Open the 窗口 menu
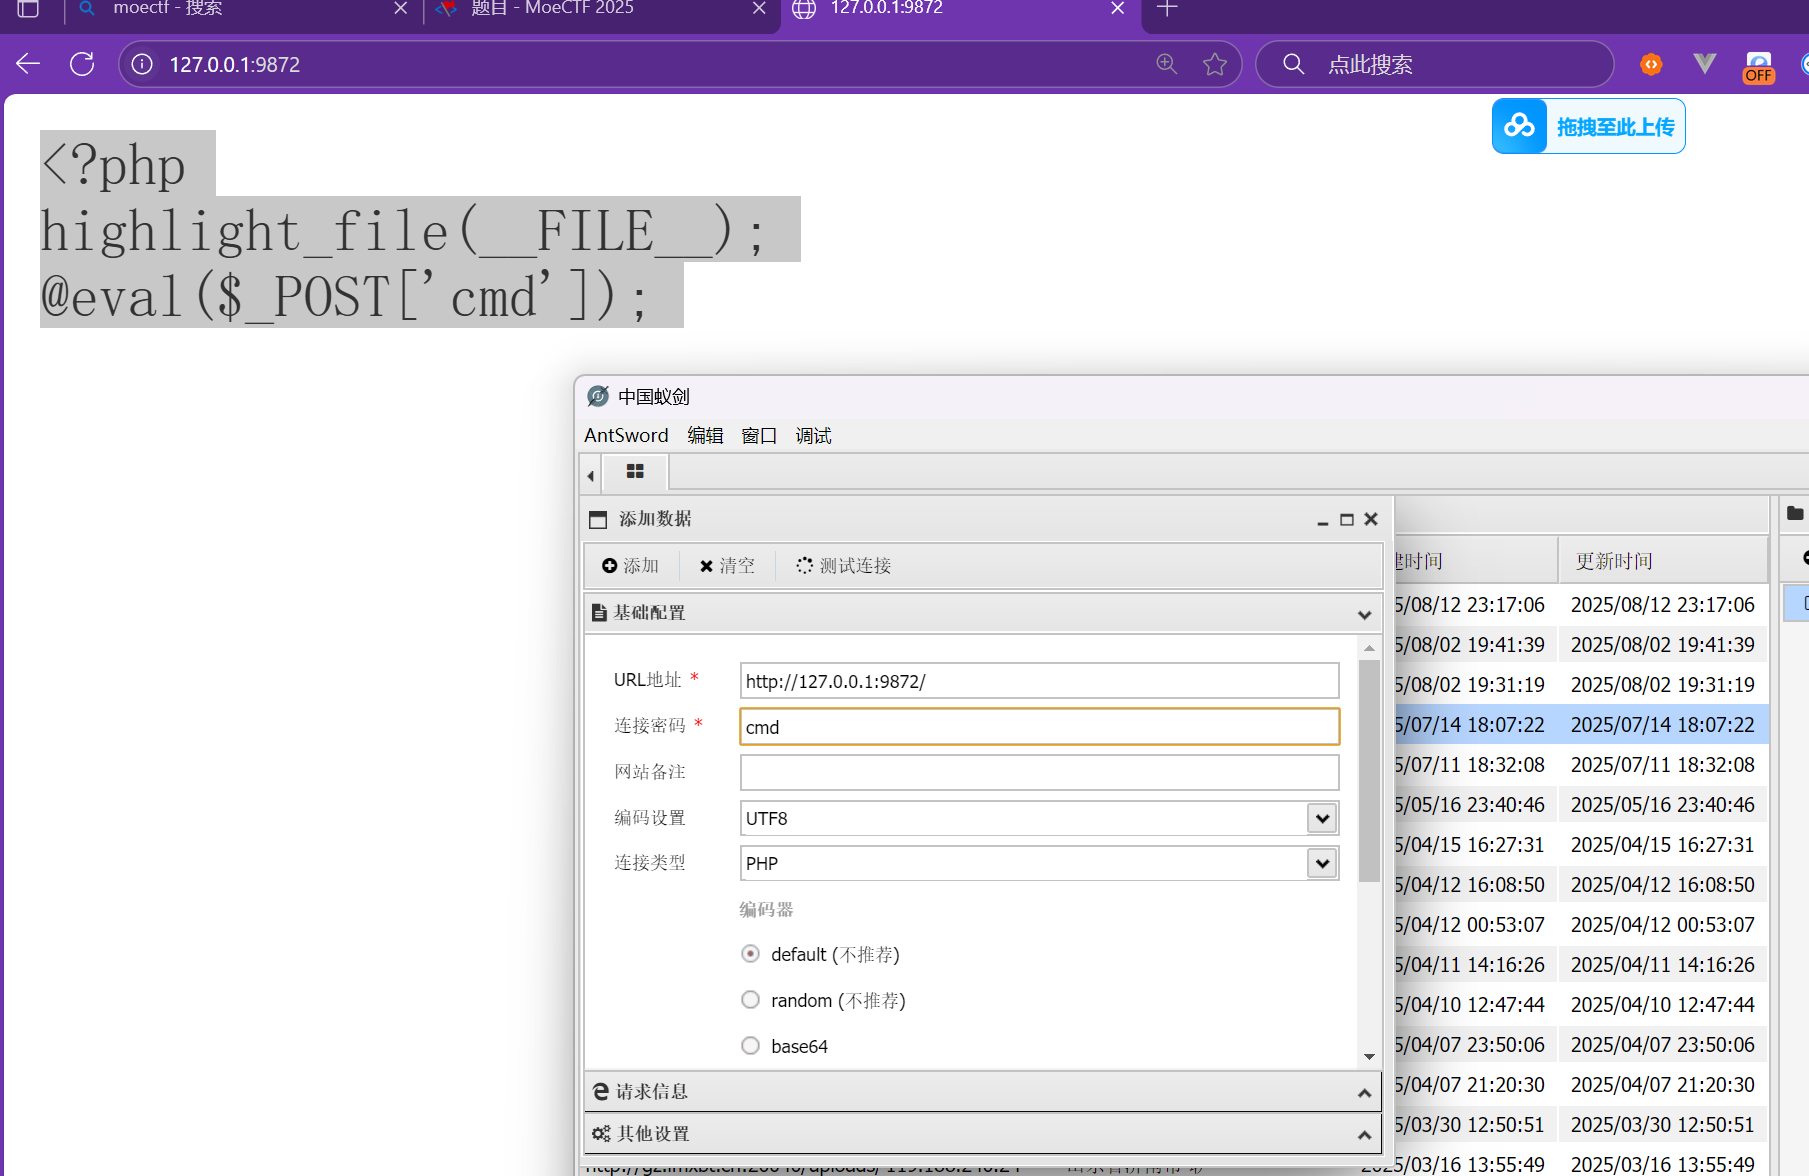The image size is (1809, 1176). click(x=759, y=436)
